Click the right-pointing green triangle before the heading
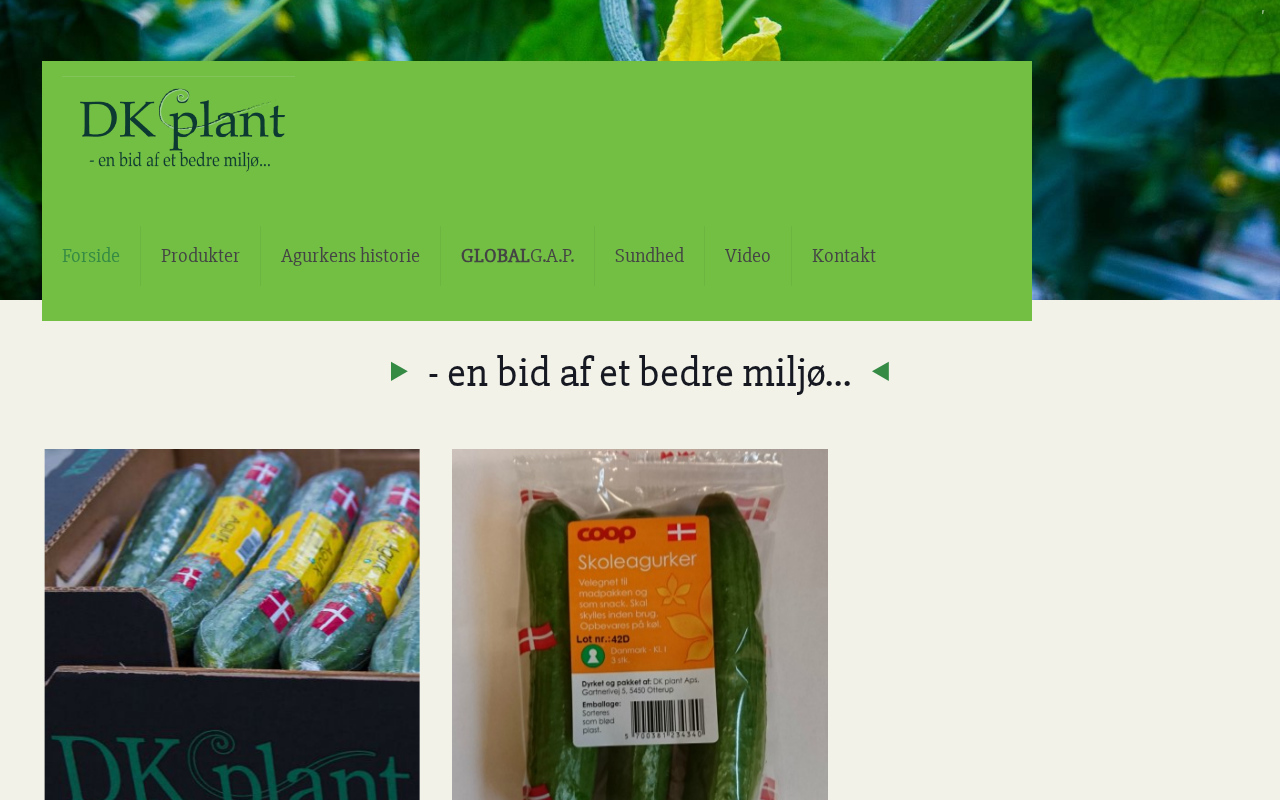The image size is (1280, 800). point(399,372)
